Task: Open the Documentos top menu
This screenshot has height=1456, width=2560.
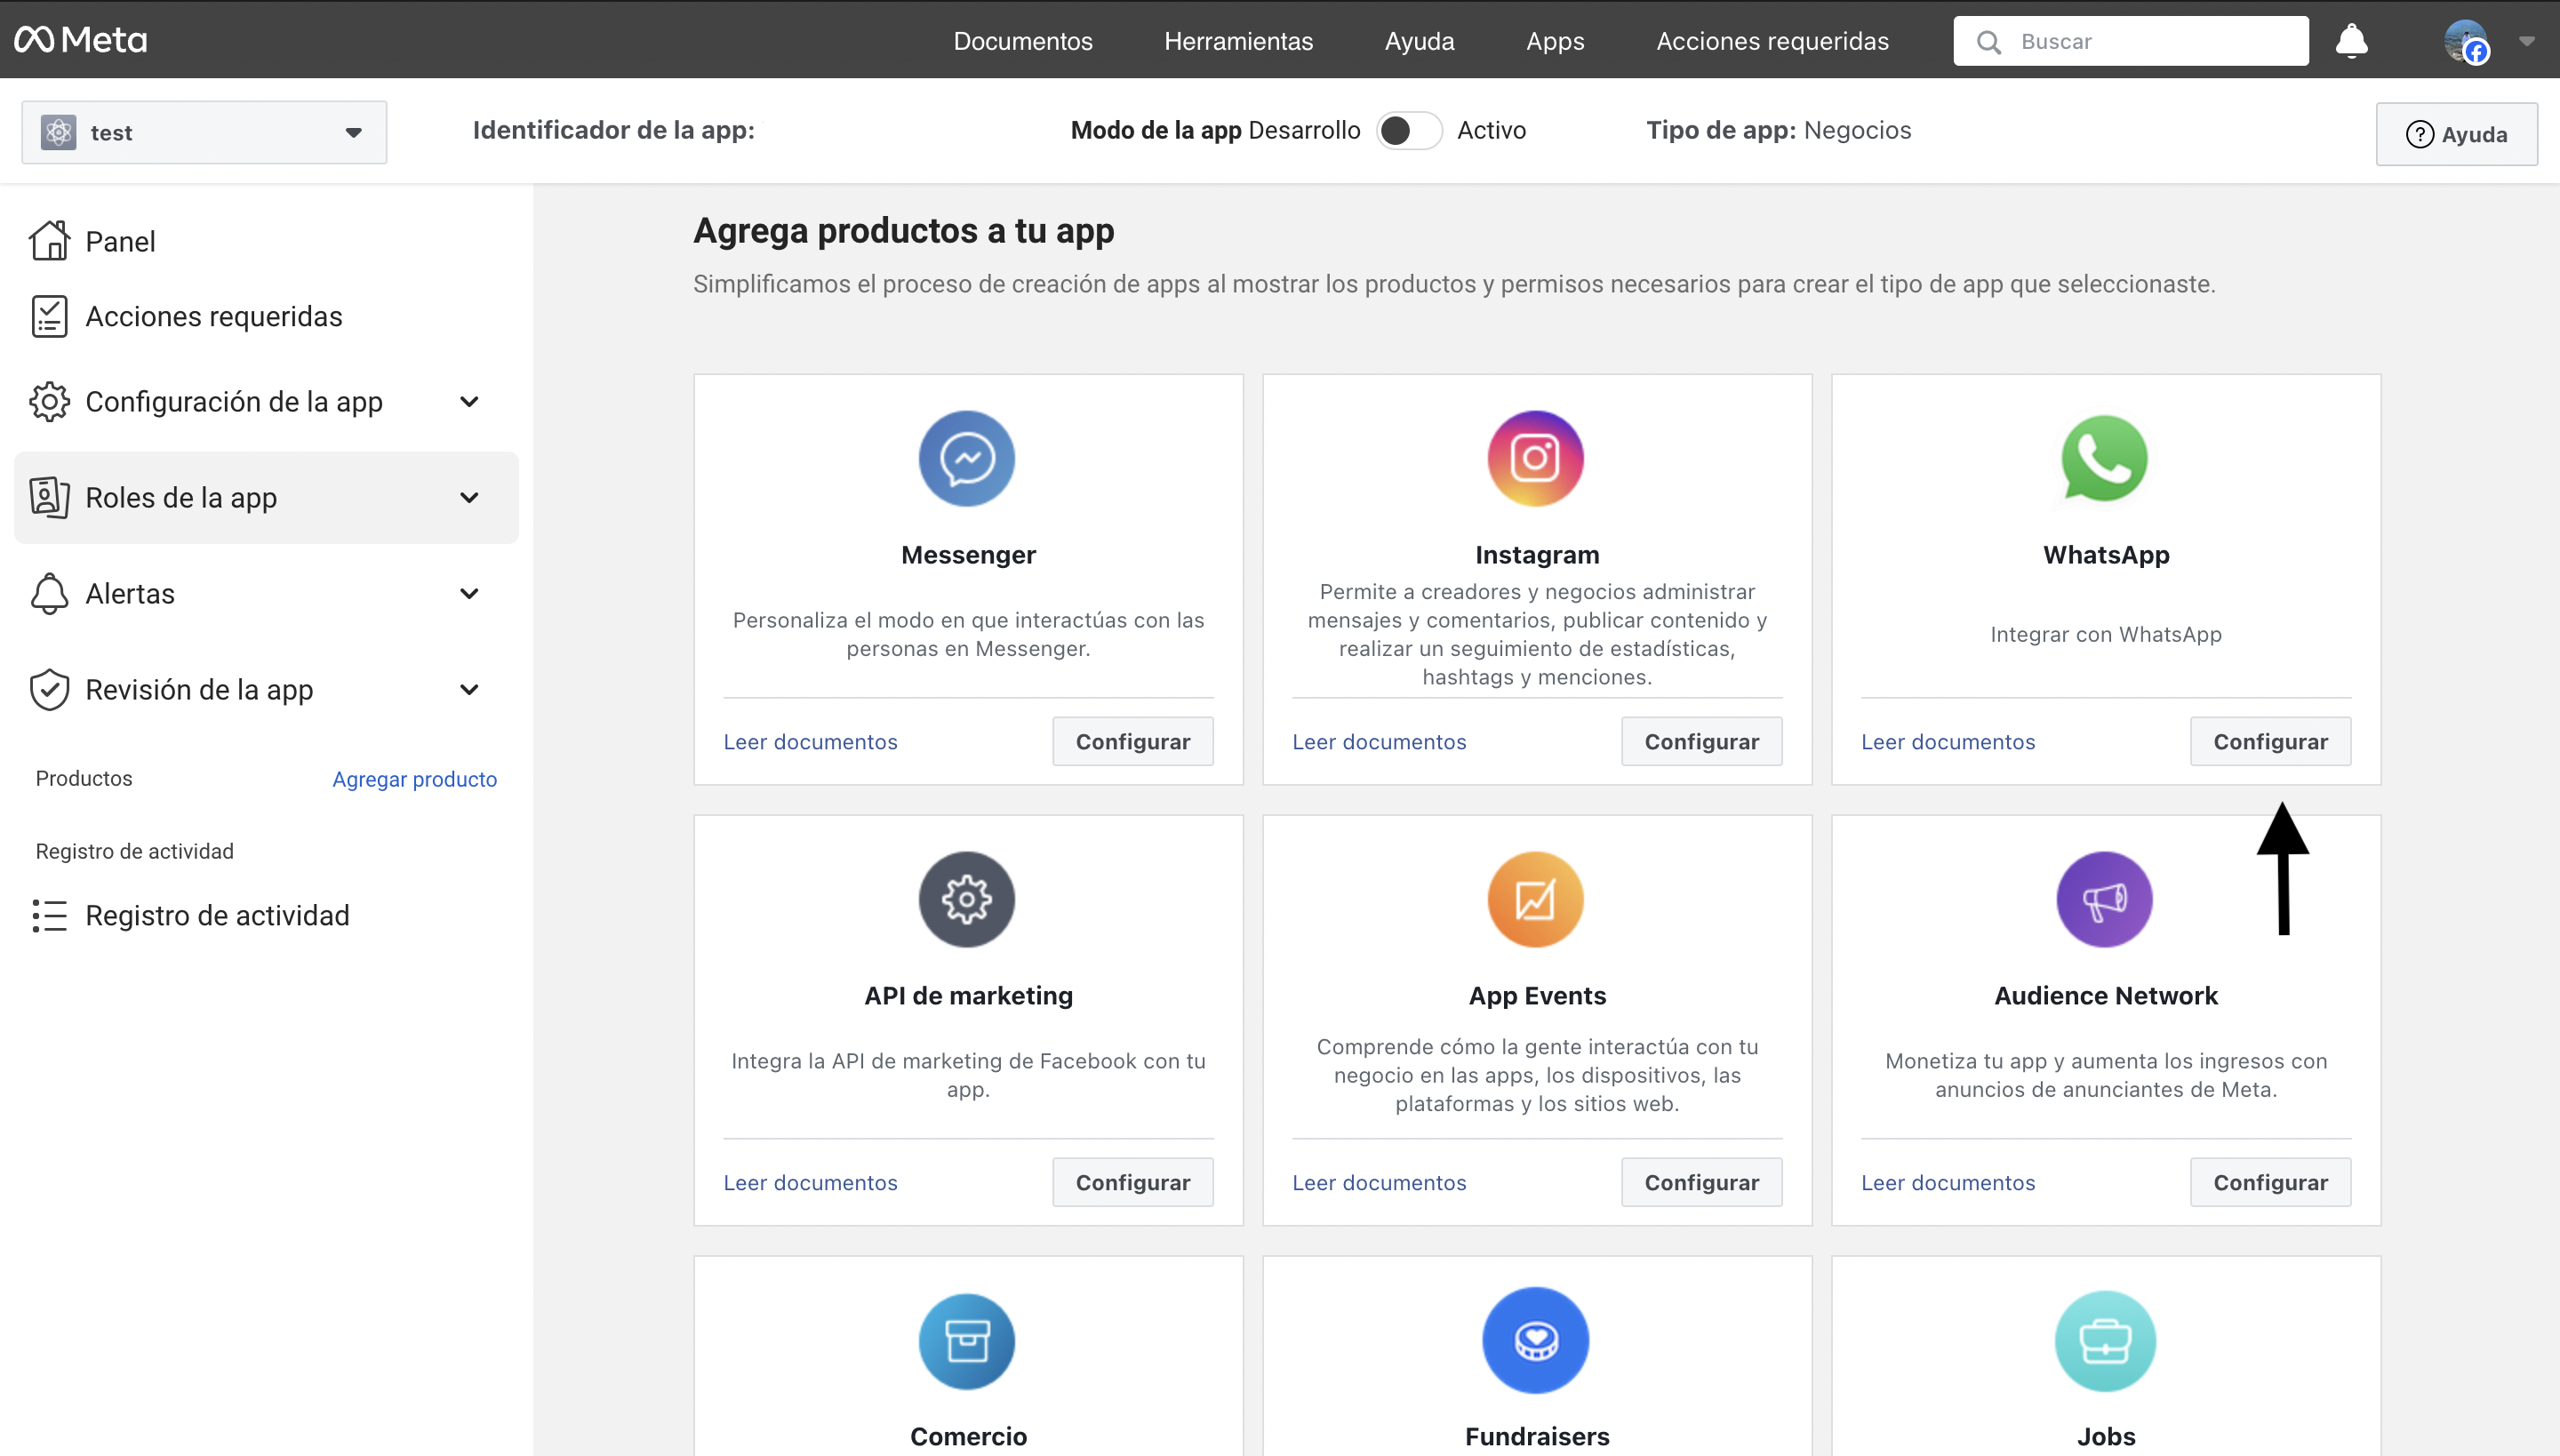Action: [x=1022, y=41]
